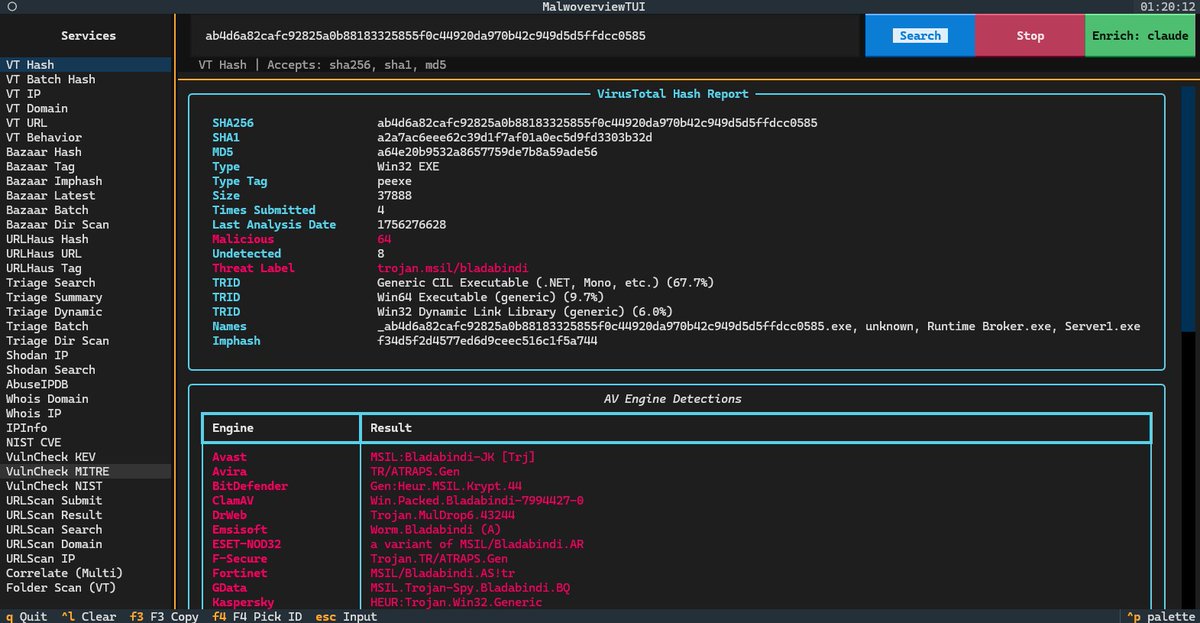
Task: Select Triage Batch service
Action: tap(87, 326)
